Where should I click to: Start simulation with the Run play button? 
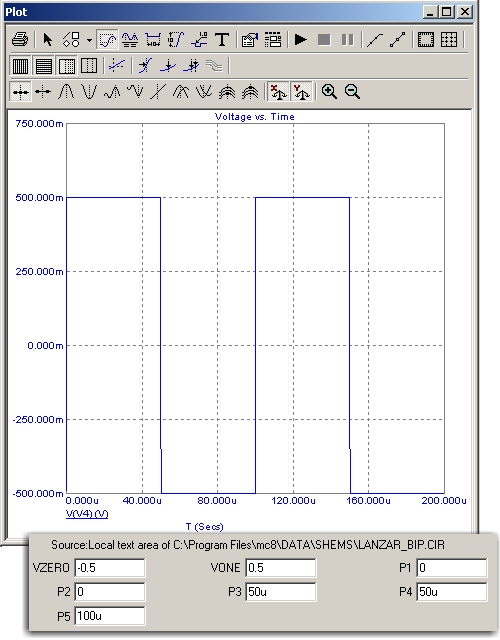pyautogui.click(x=301, y=40)
